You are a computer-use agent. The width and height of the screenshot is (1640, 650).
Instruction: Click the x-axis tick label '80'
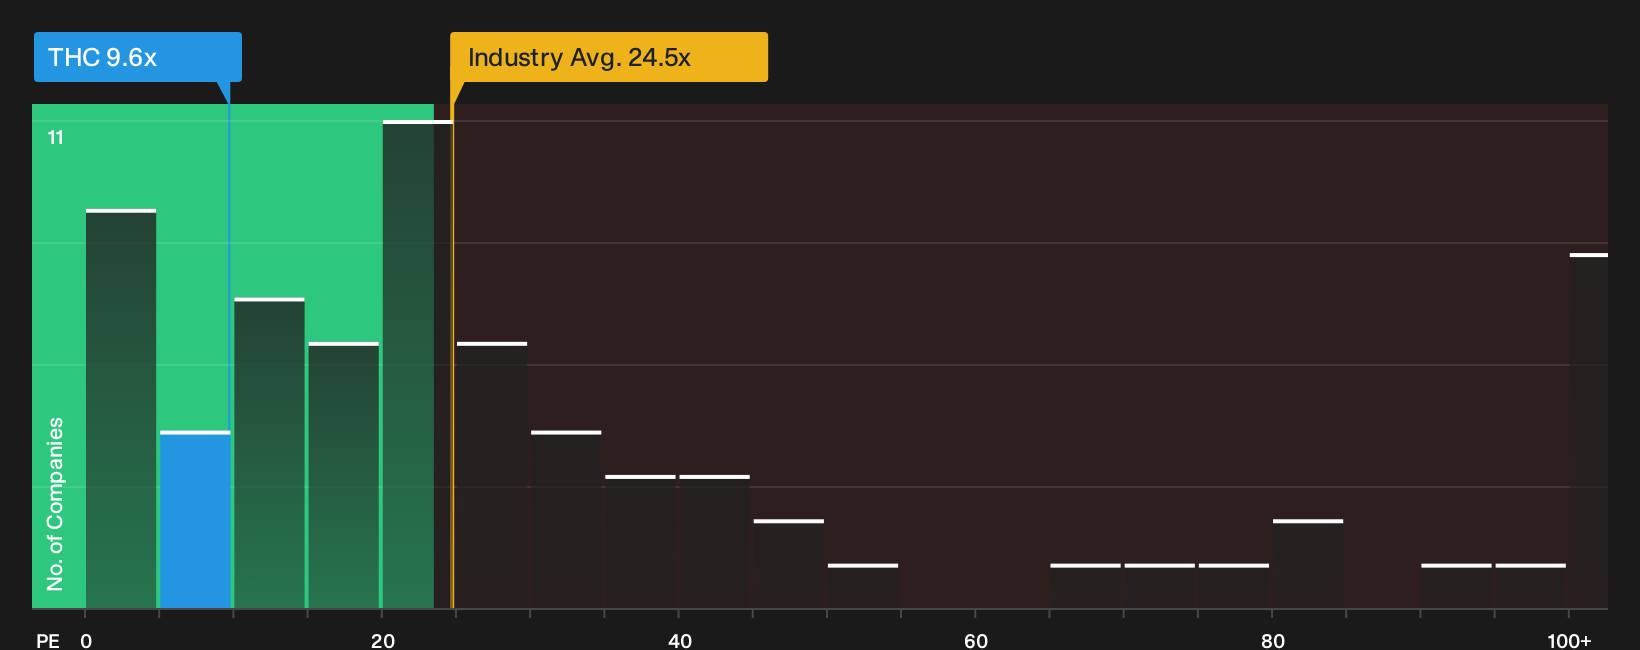click(1273, 641)
